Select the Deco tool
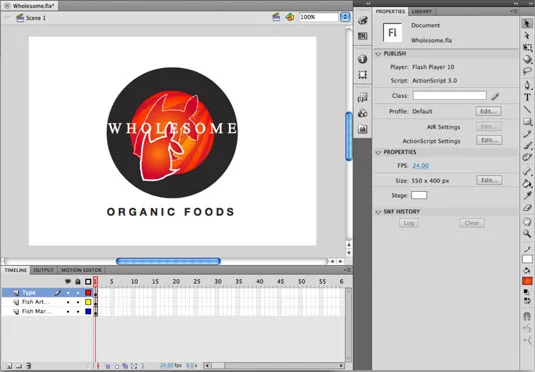535x372 pixels. tap(527, 157)
